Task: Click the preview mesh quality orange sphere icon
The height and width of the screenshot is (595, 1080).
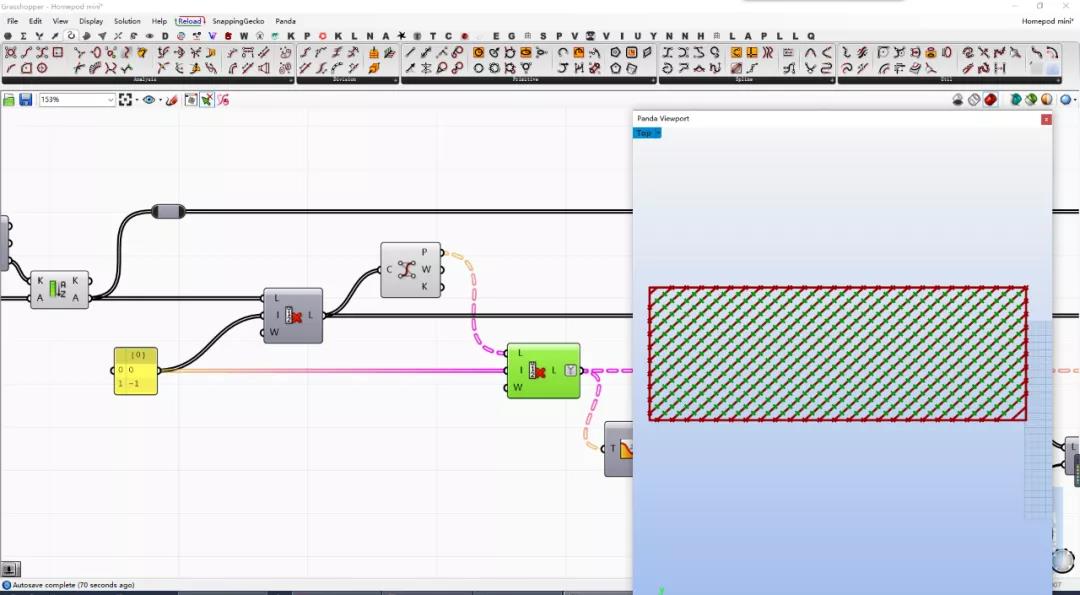Action: (1046, 100)
